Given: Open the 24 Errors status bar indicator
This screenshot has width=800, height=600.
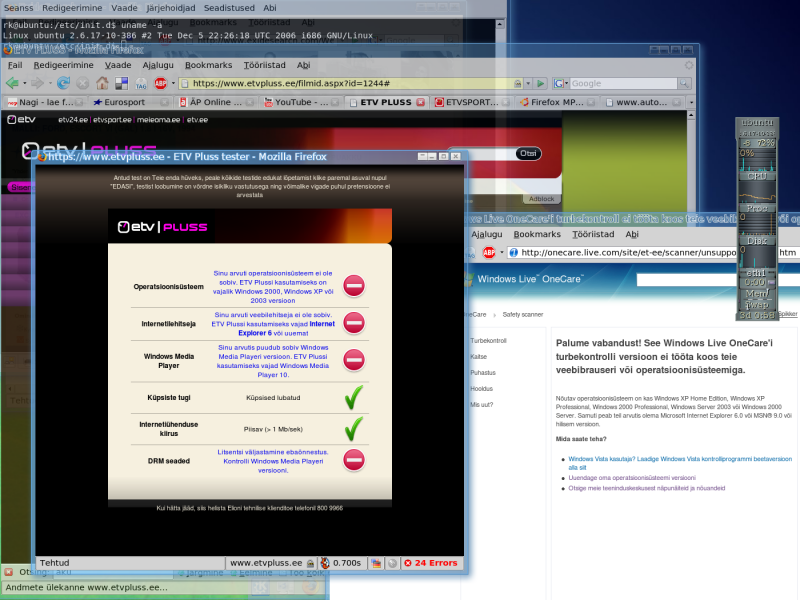Looking at the screenshot, I should point(431,563).
